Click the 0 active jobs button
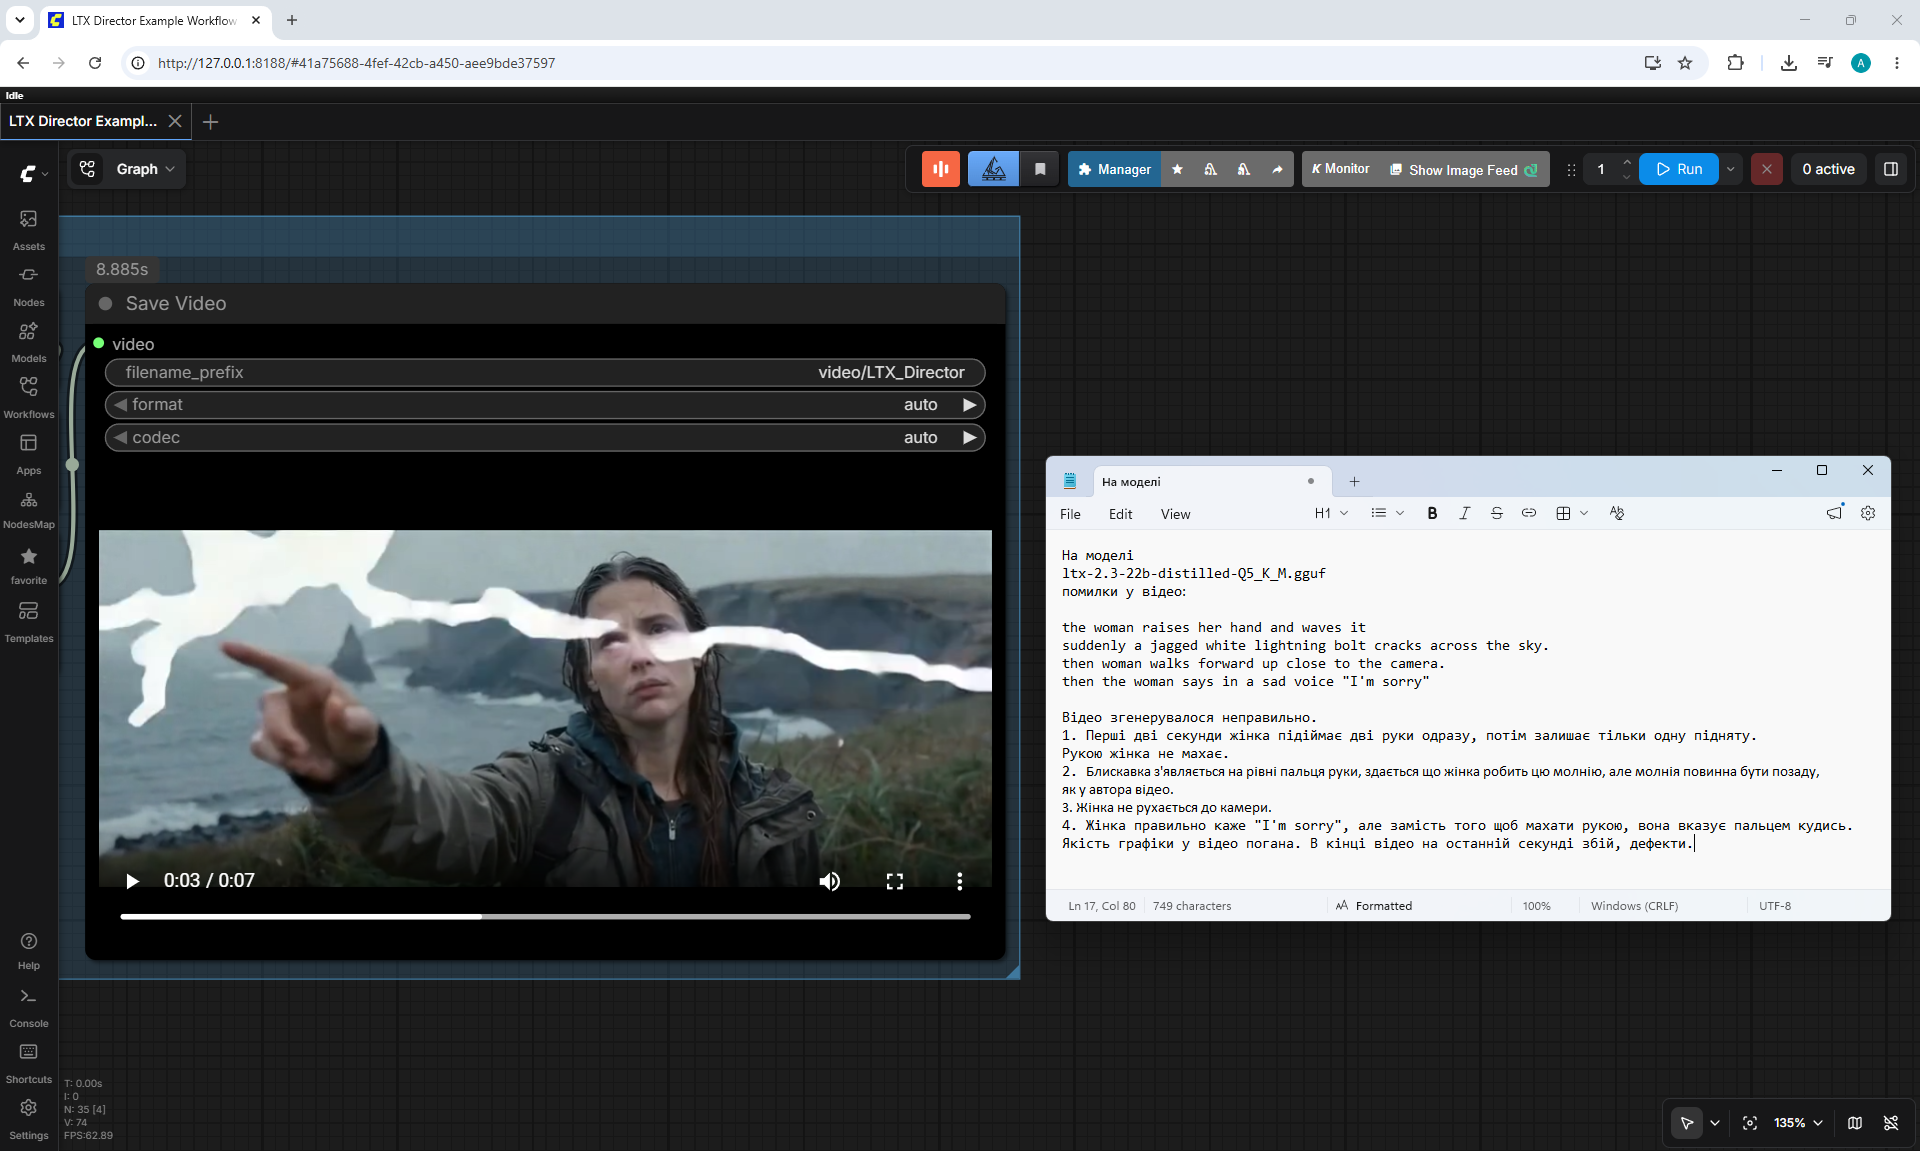Viewport: 1920px width, 1151px height. [1828, 169]
